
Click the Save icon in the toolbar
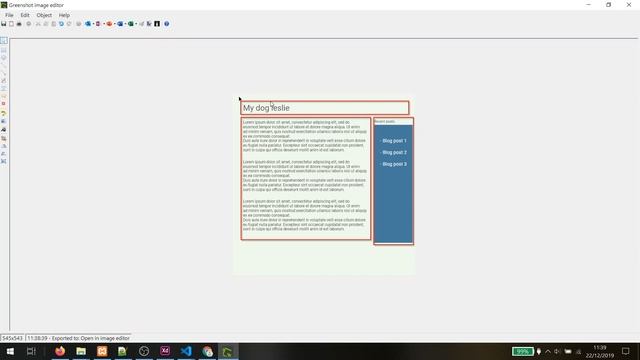tap(3, 24)
